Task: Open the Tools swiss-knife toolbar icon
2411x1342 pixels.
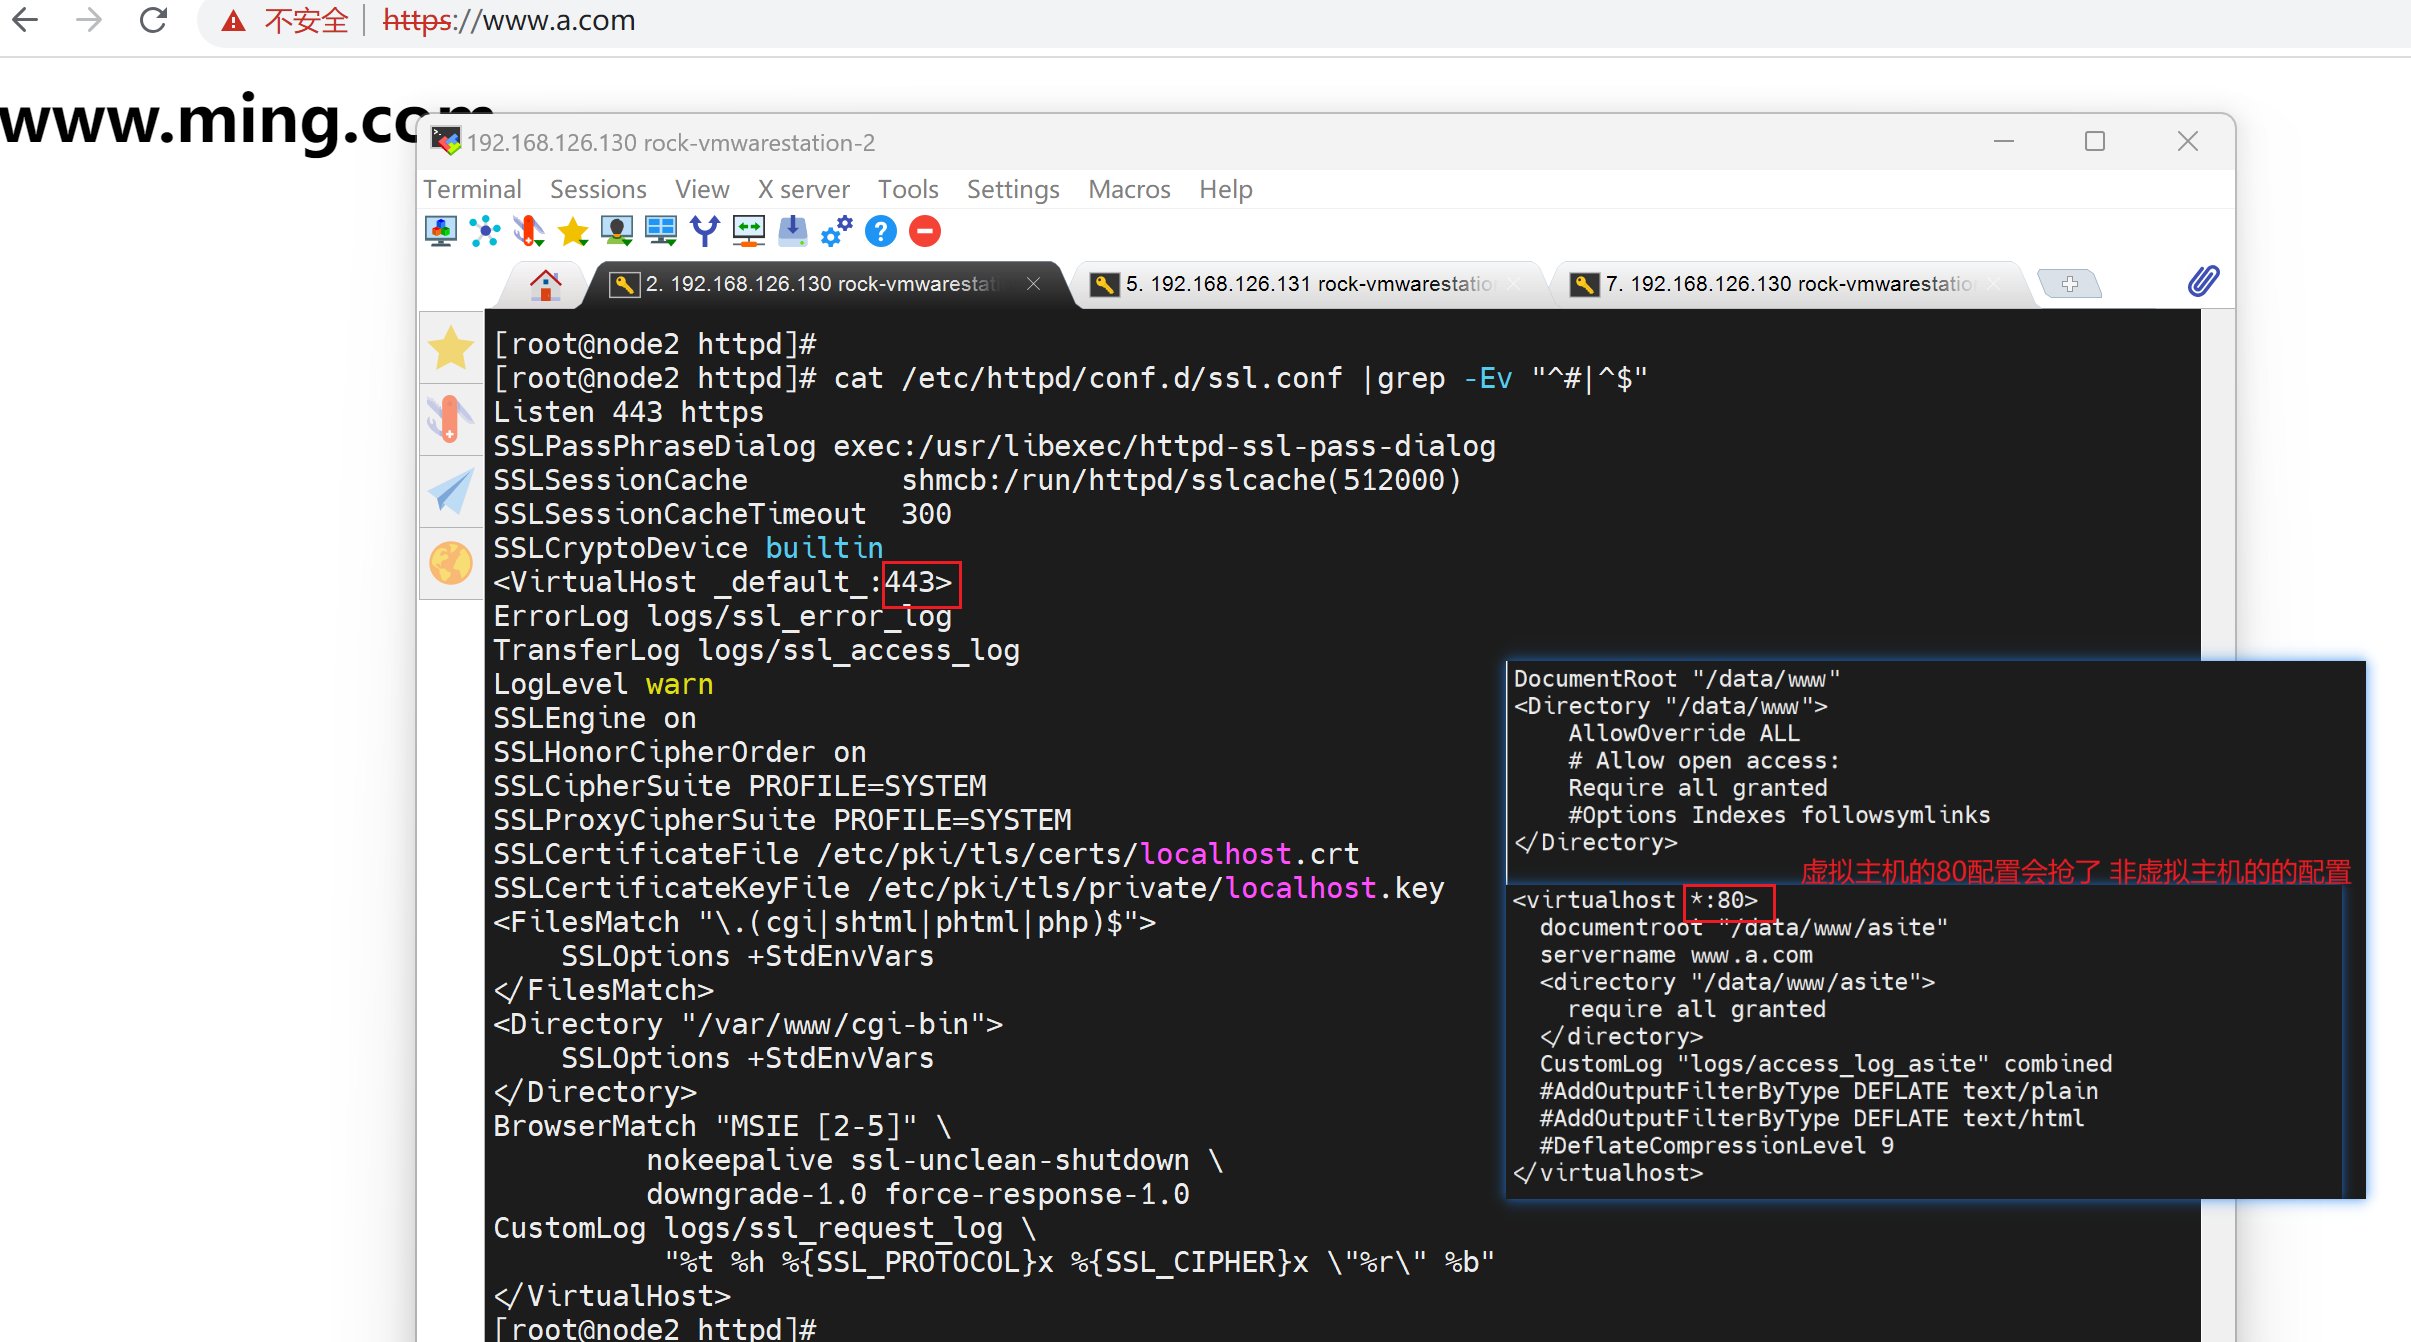Action: point(528,232)
